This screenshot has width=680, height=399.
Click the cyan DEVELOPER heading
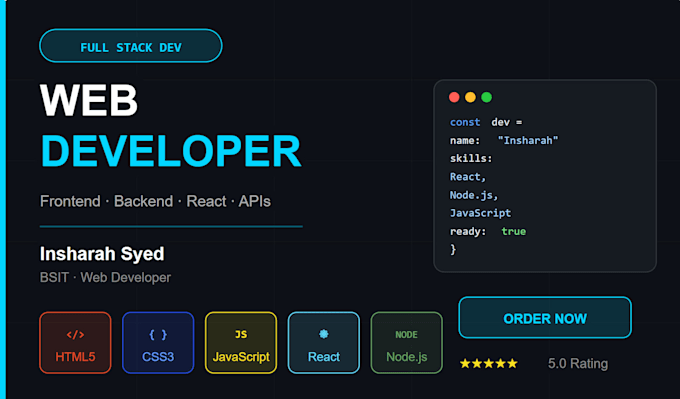[x=171, y=151]
